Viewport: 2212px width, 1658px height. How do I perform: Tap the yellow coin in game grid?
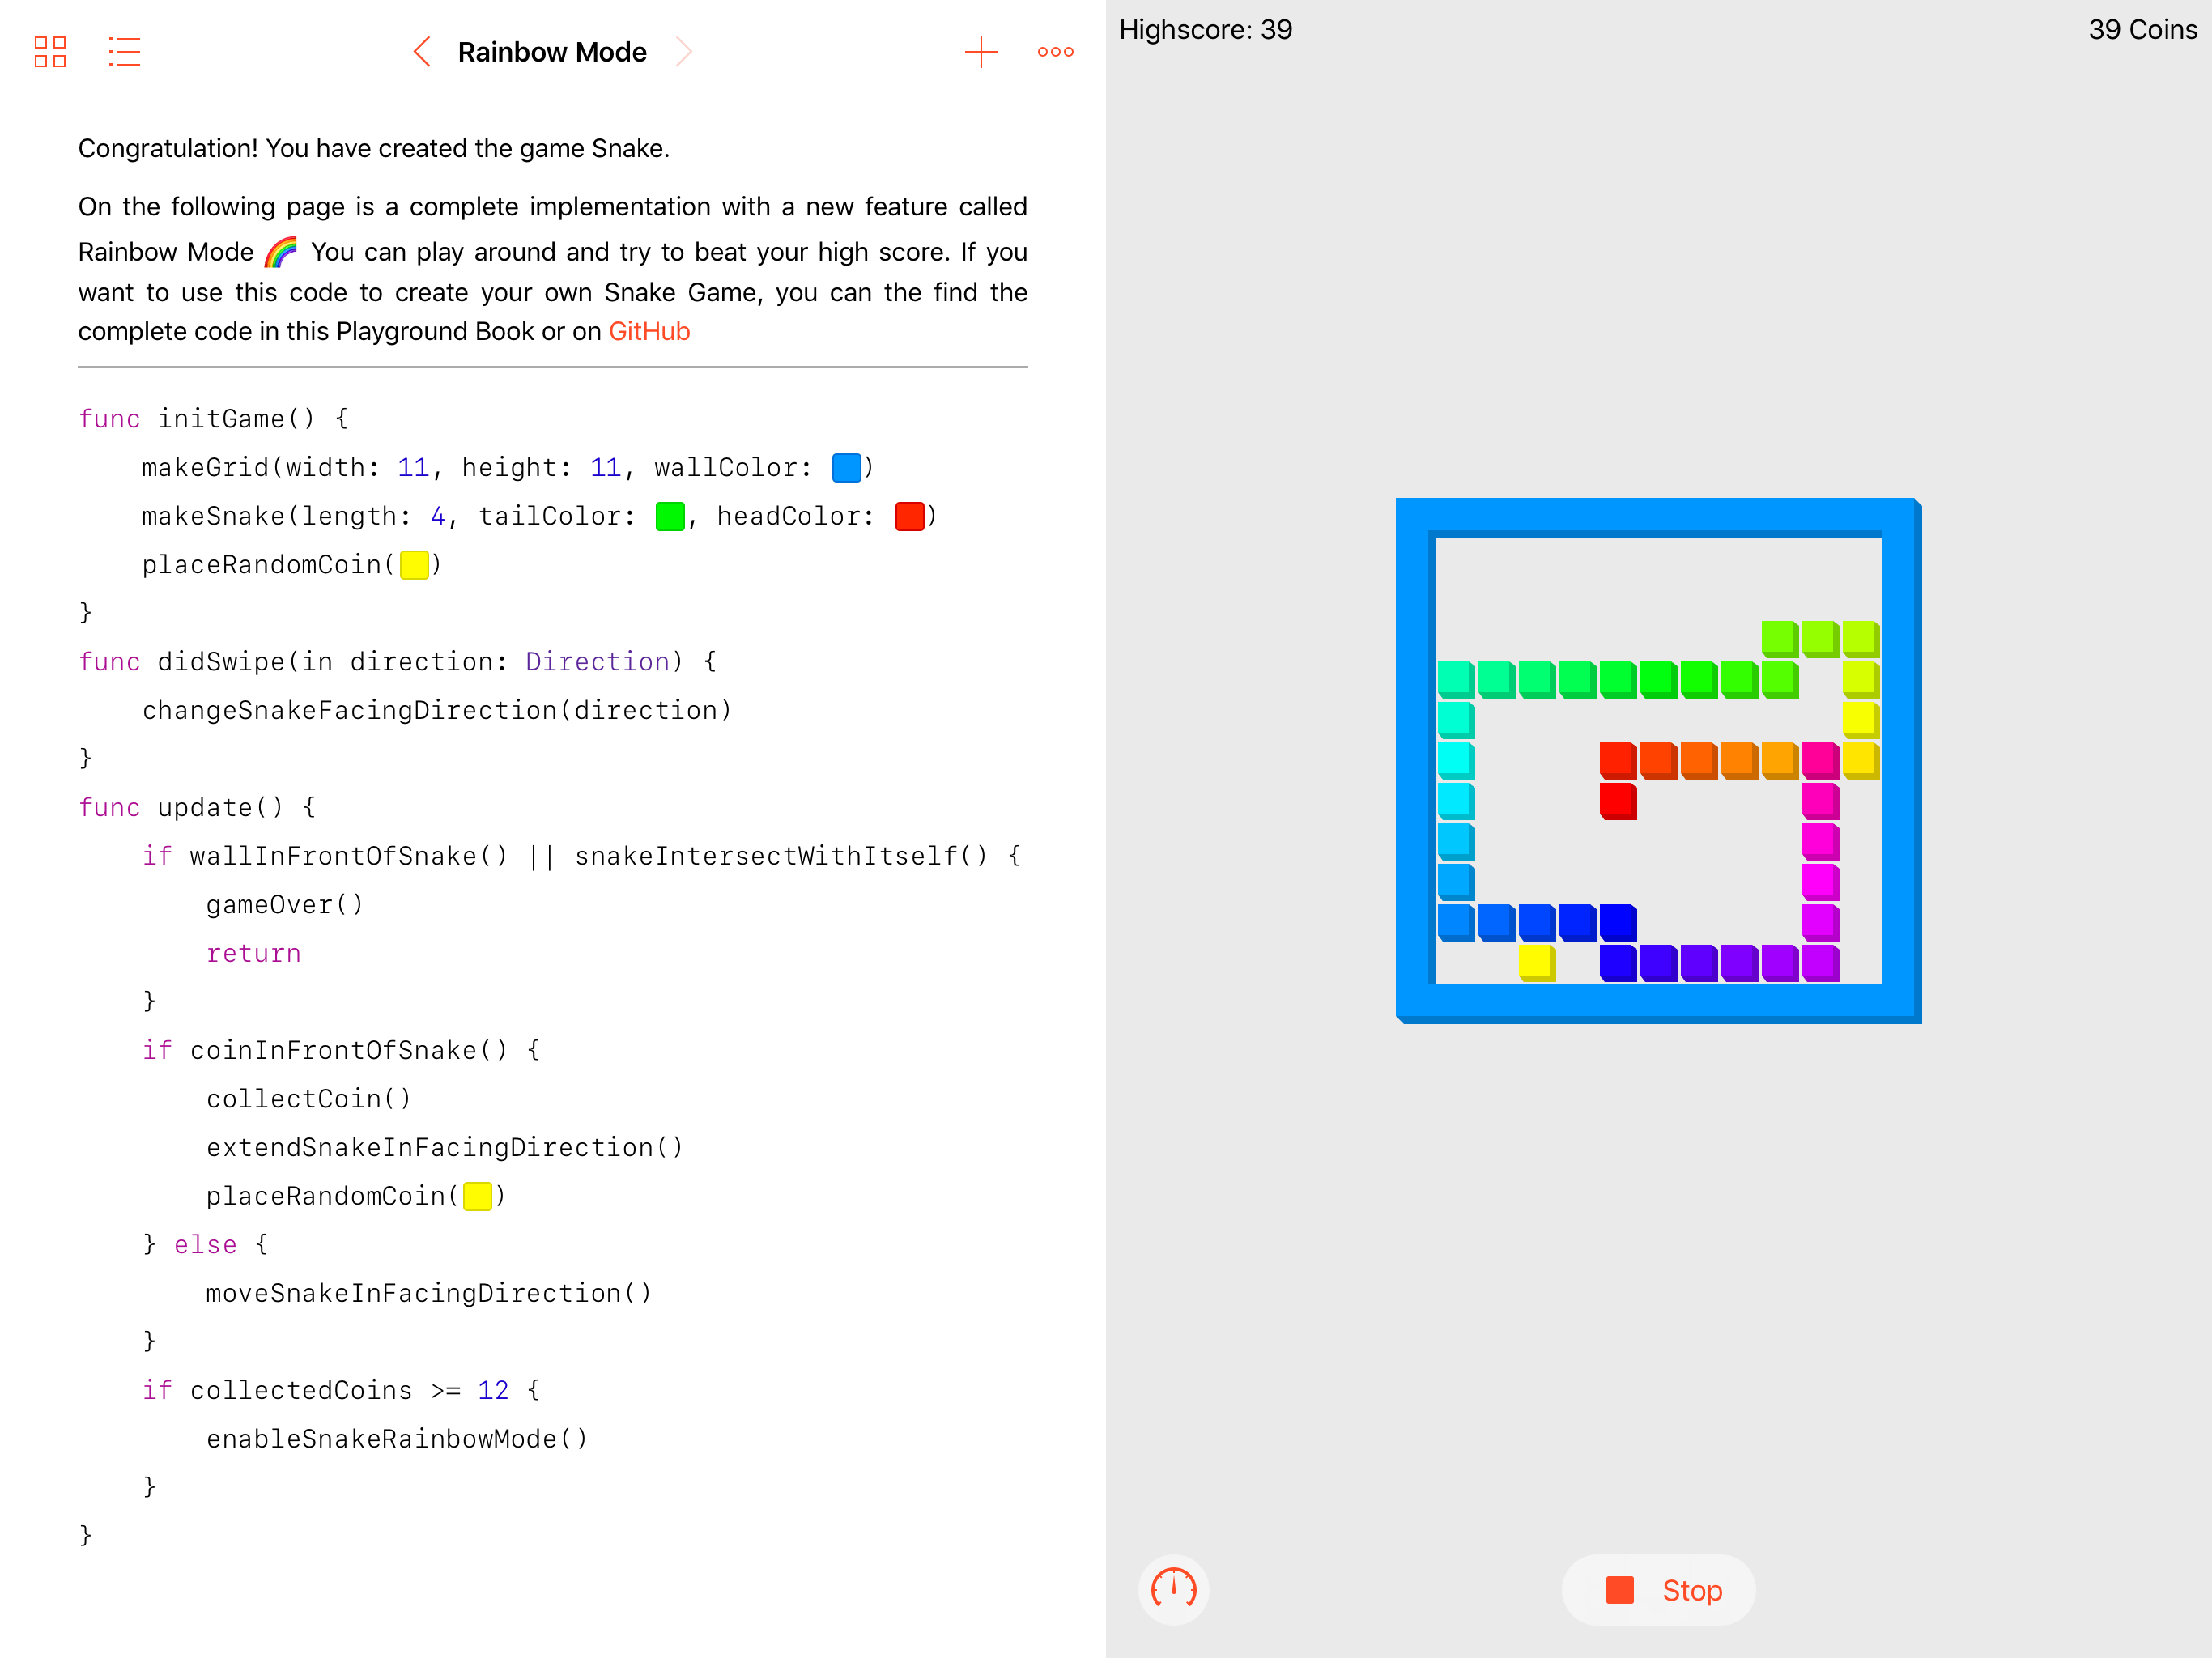(x=1535, y=962)
